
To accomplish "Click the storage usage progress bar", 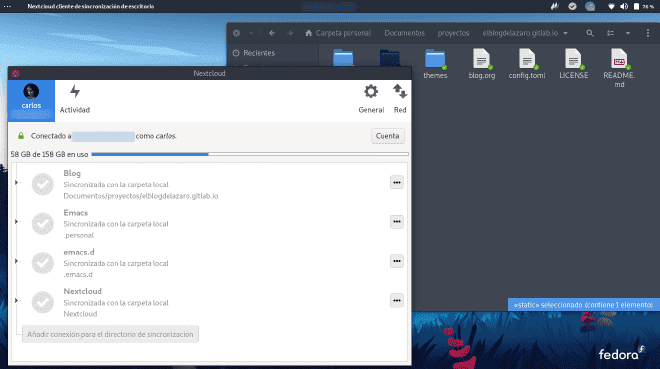I will [x=250, y=154].
